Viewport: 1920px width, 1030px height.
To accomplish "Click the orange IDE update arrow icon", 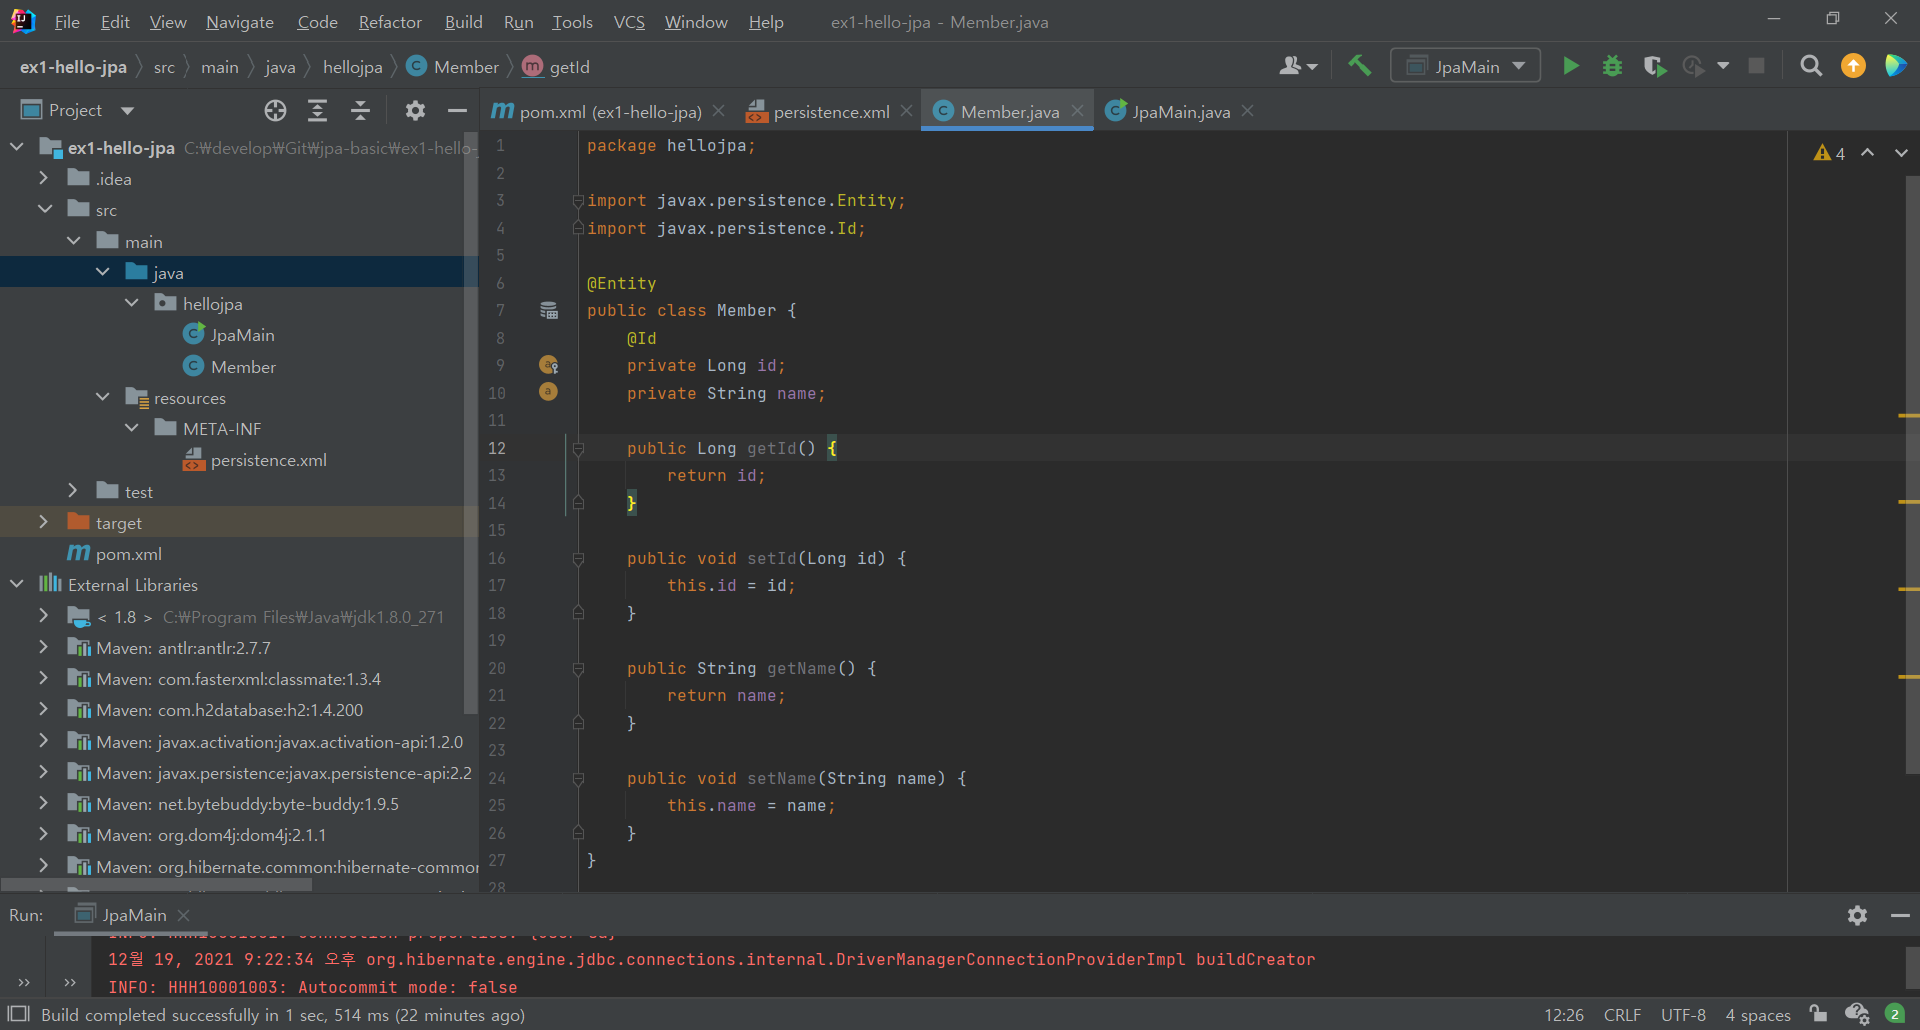I will pyautogui.click(x=1853, y=66).
